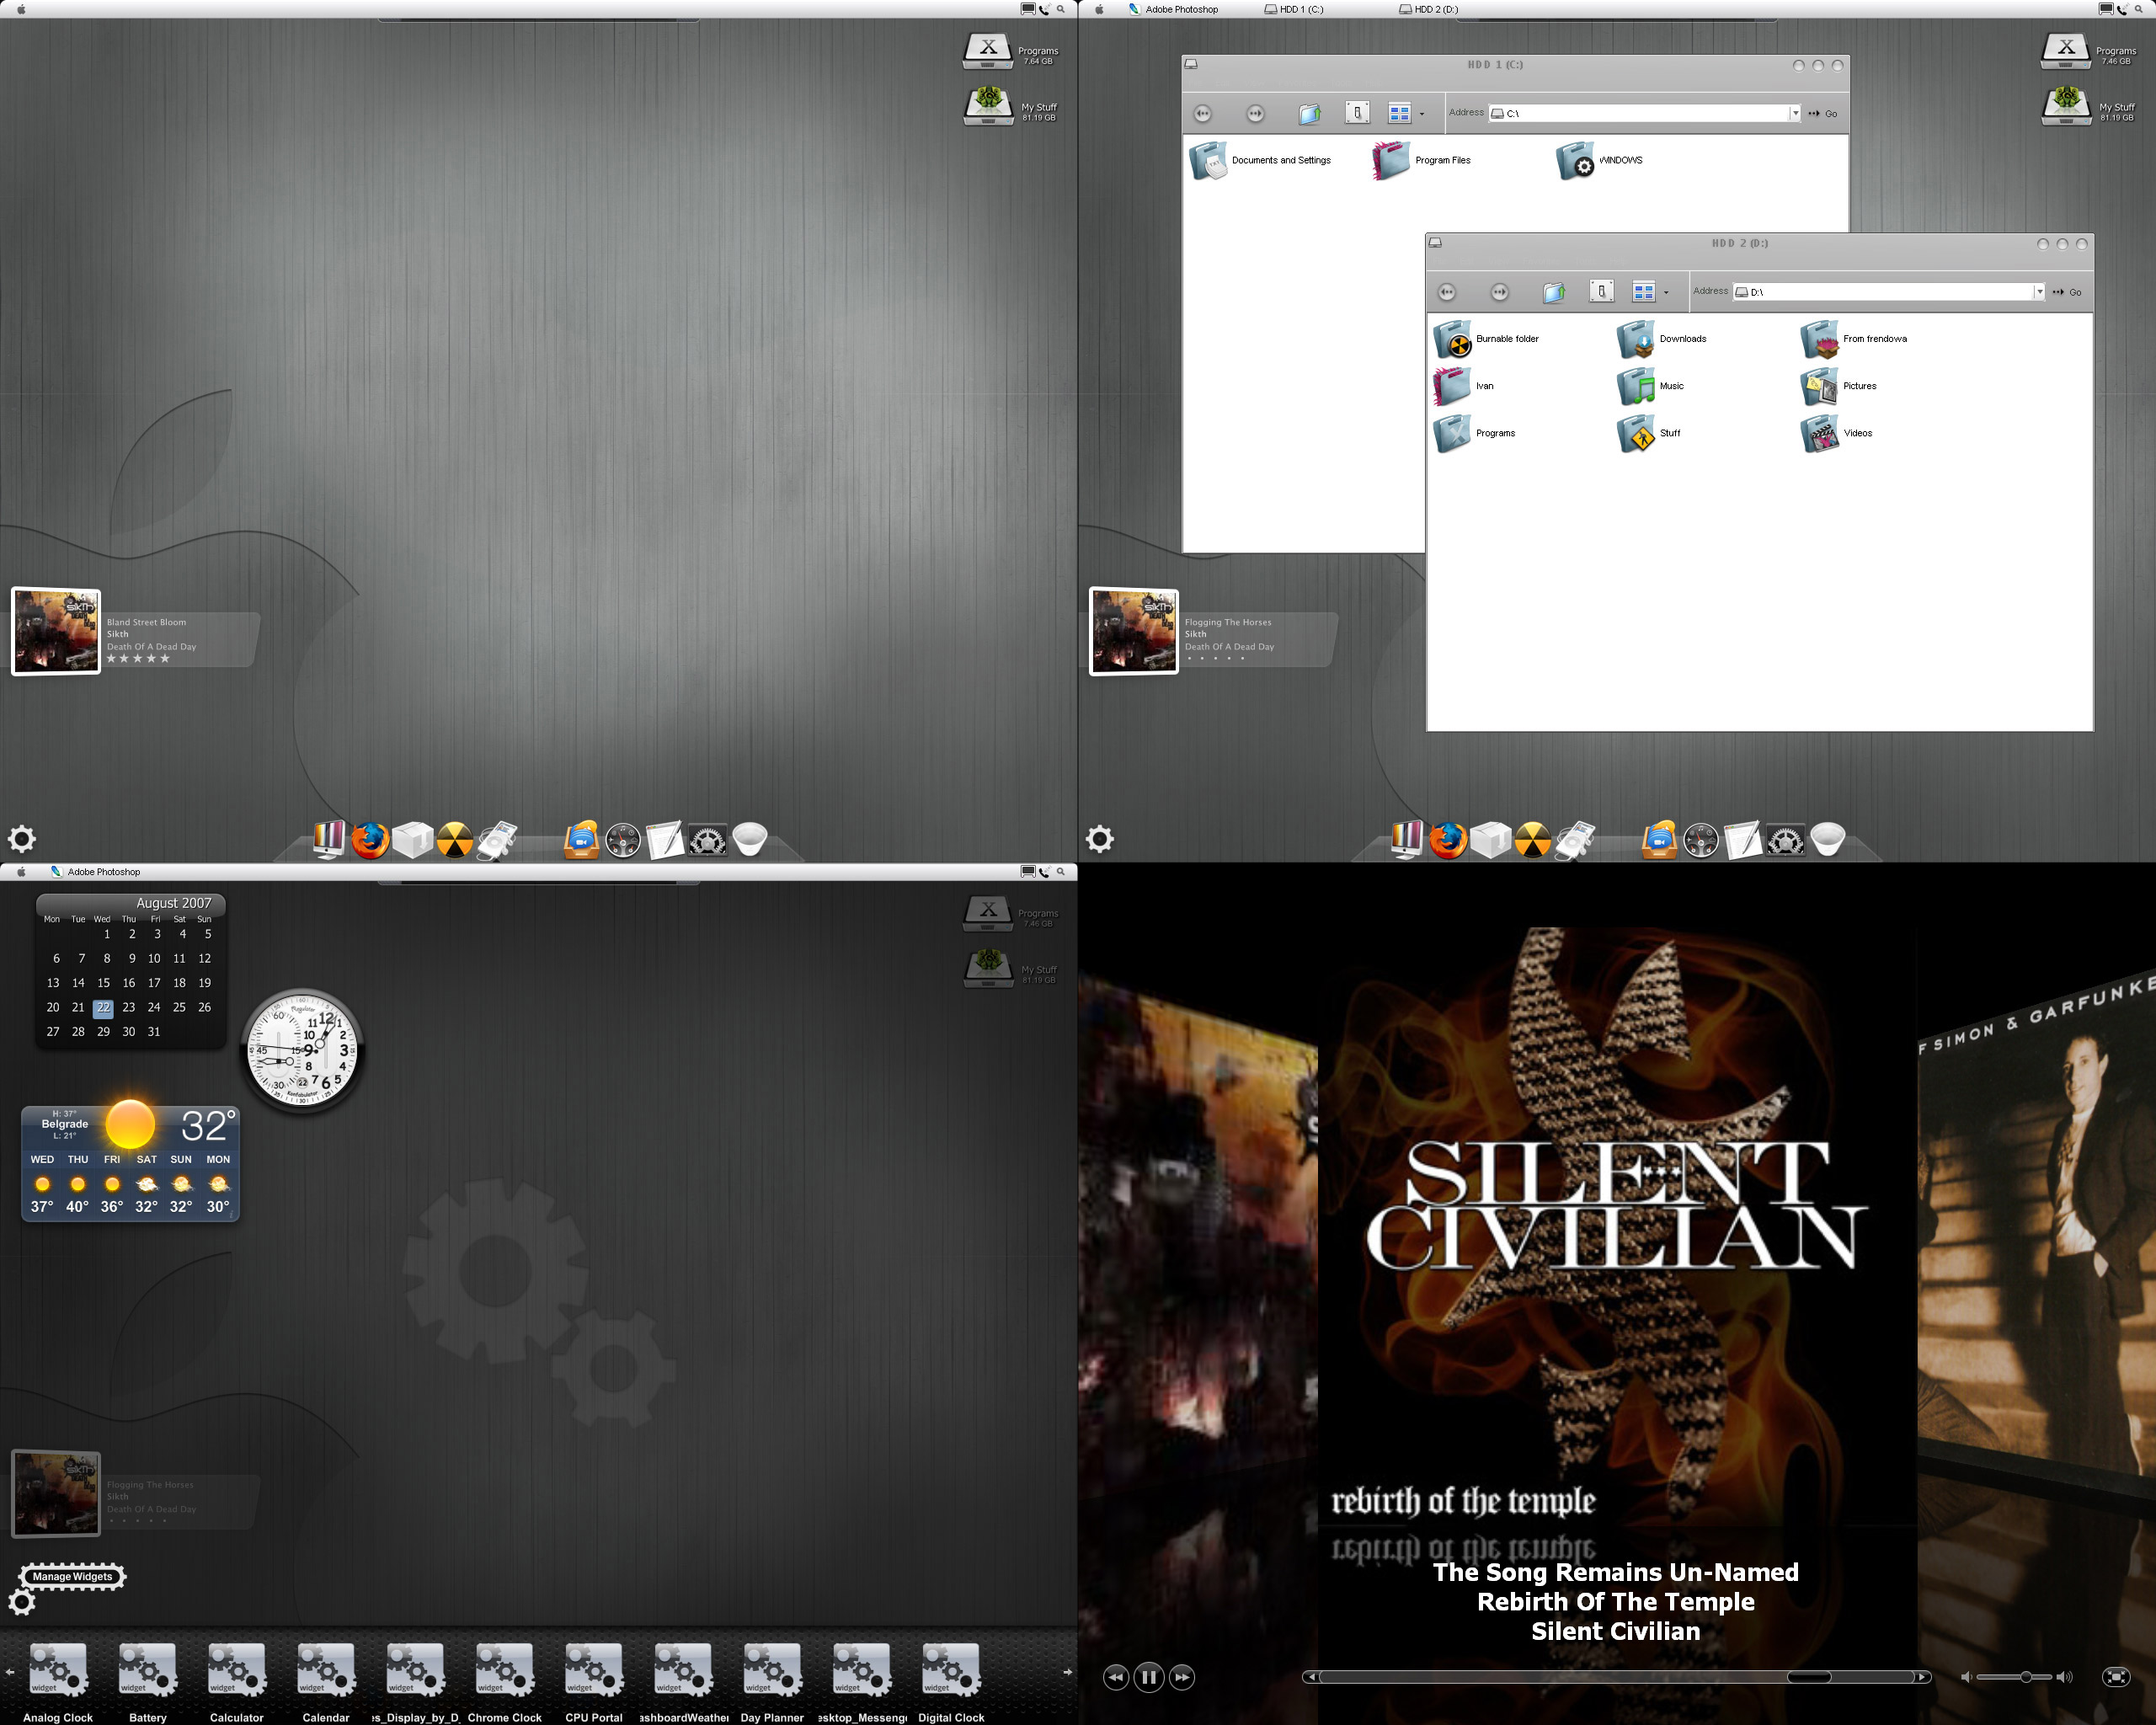
Task: Switch to HDD 2 (D:) in top taskbar
Action: point(1428,9)
